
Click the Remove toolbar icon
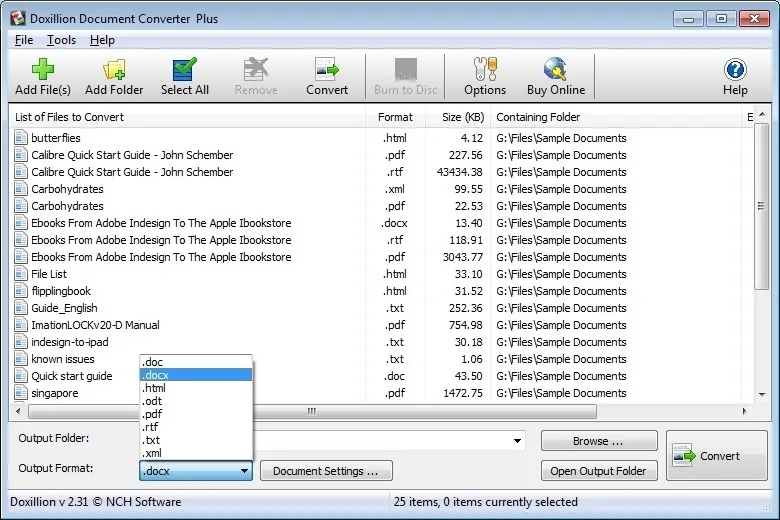point(256,69)
